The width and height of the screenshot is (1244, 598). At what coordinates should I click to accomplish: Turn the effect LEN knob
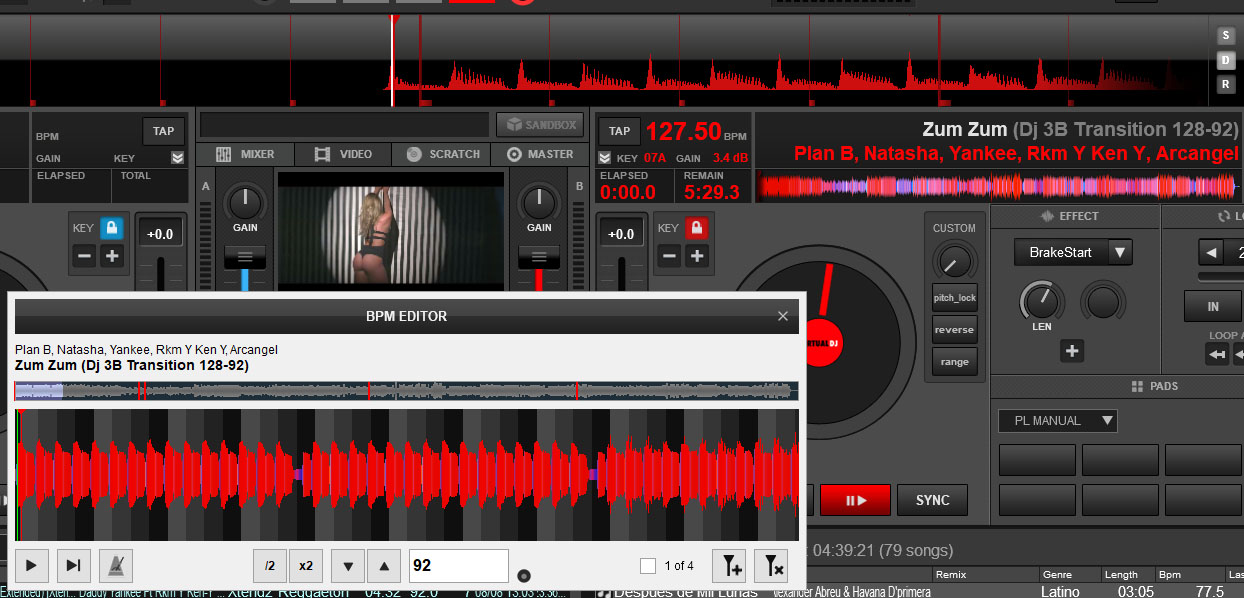1042,301
